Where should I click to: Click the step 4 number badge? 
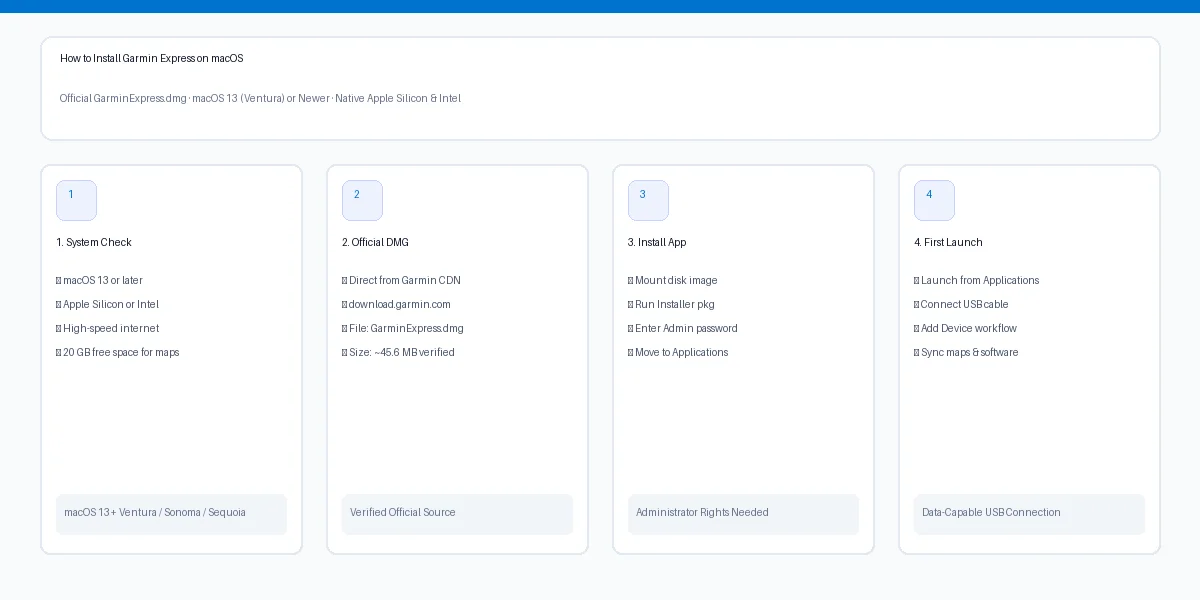pos(934,200)
